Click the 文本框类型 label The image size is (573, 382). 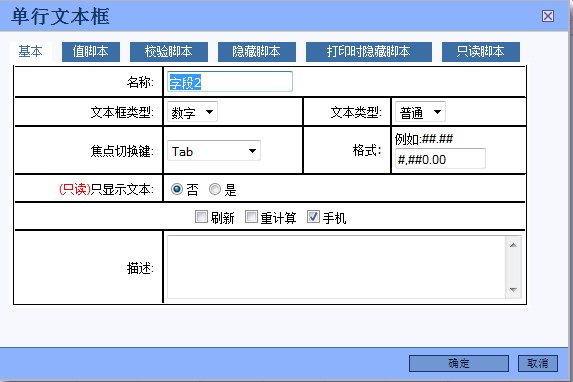(122, 112)
